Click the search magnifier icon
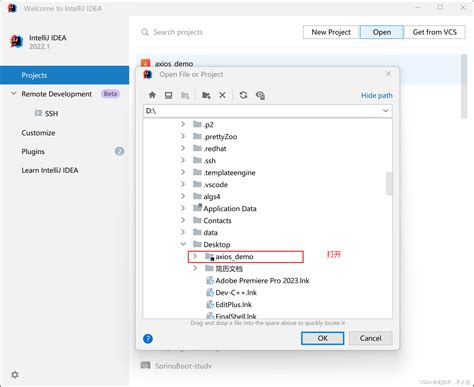The width and height of the screenshot is (474, 387). 145,32
